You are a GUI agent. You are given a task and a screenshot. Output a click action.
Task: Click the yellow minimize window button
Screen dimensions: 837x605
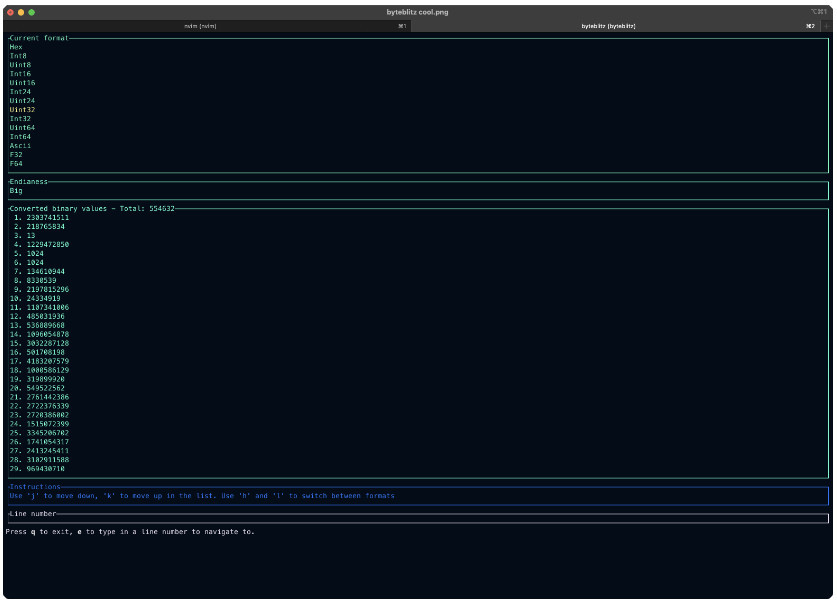21,12
